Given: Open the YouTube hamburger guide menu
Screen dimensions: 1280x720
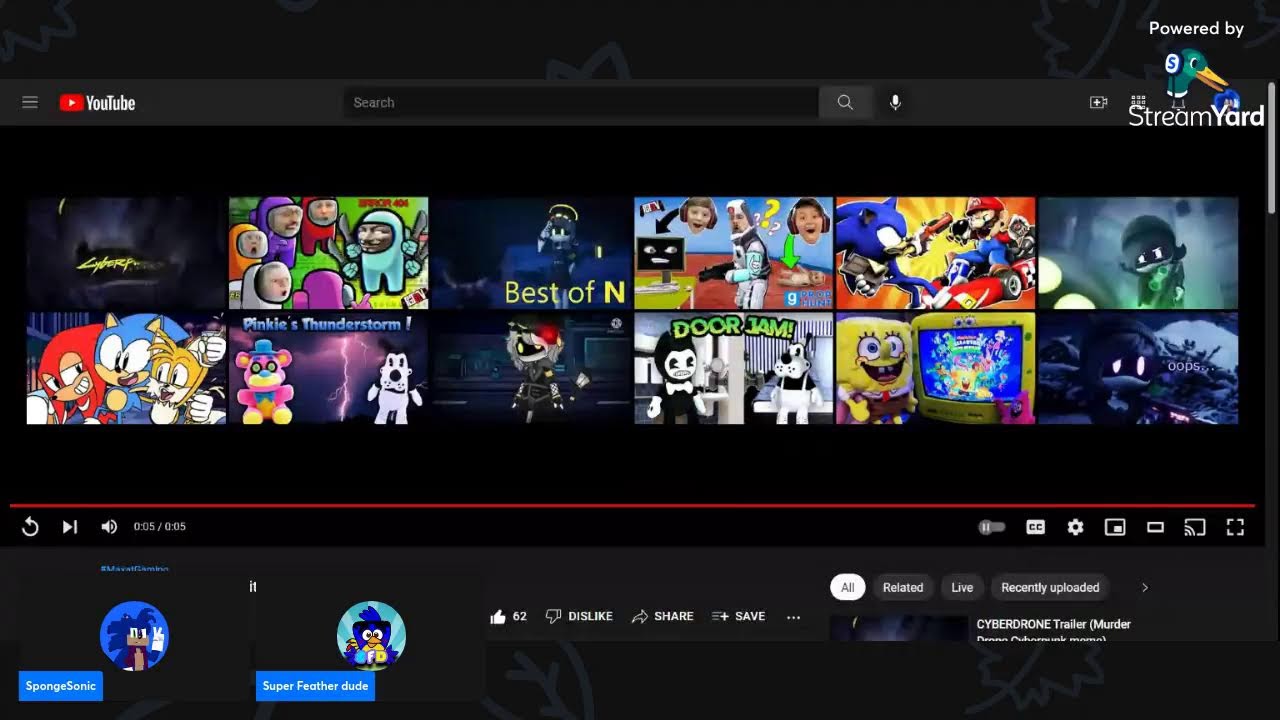Looking at the screenshot, I should point(30,103).
